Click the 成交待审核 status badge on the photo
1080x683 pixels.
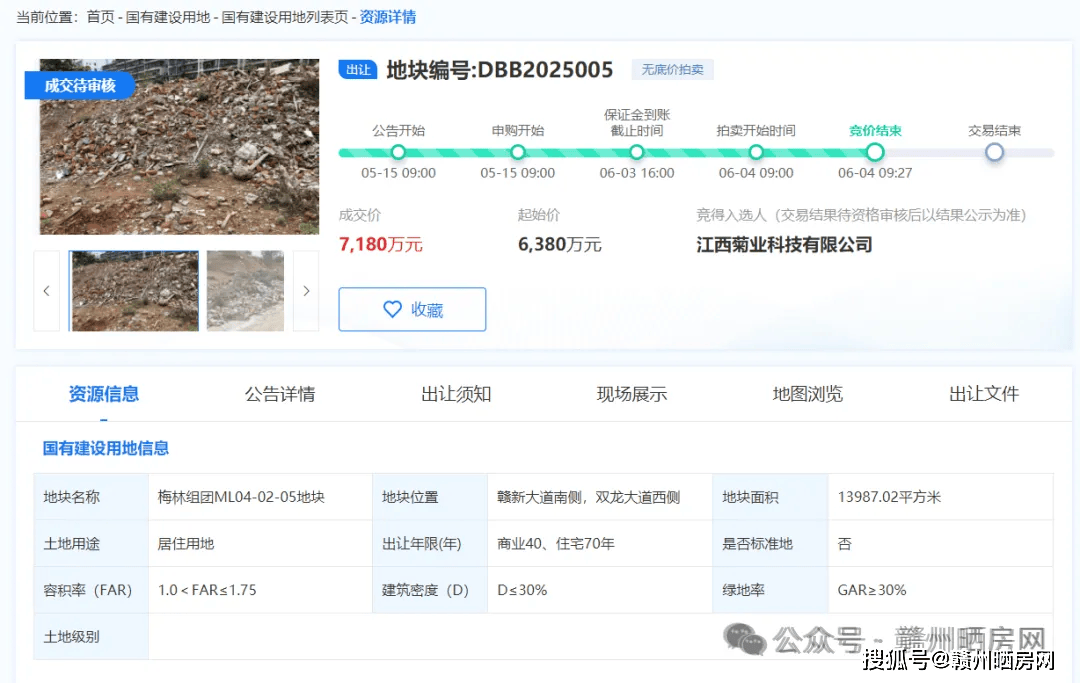pyautogui.click(x=80, y=85)
